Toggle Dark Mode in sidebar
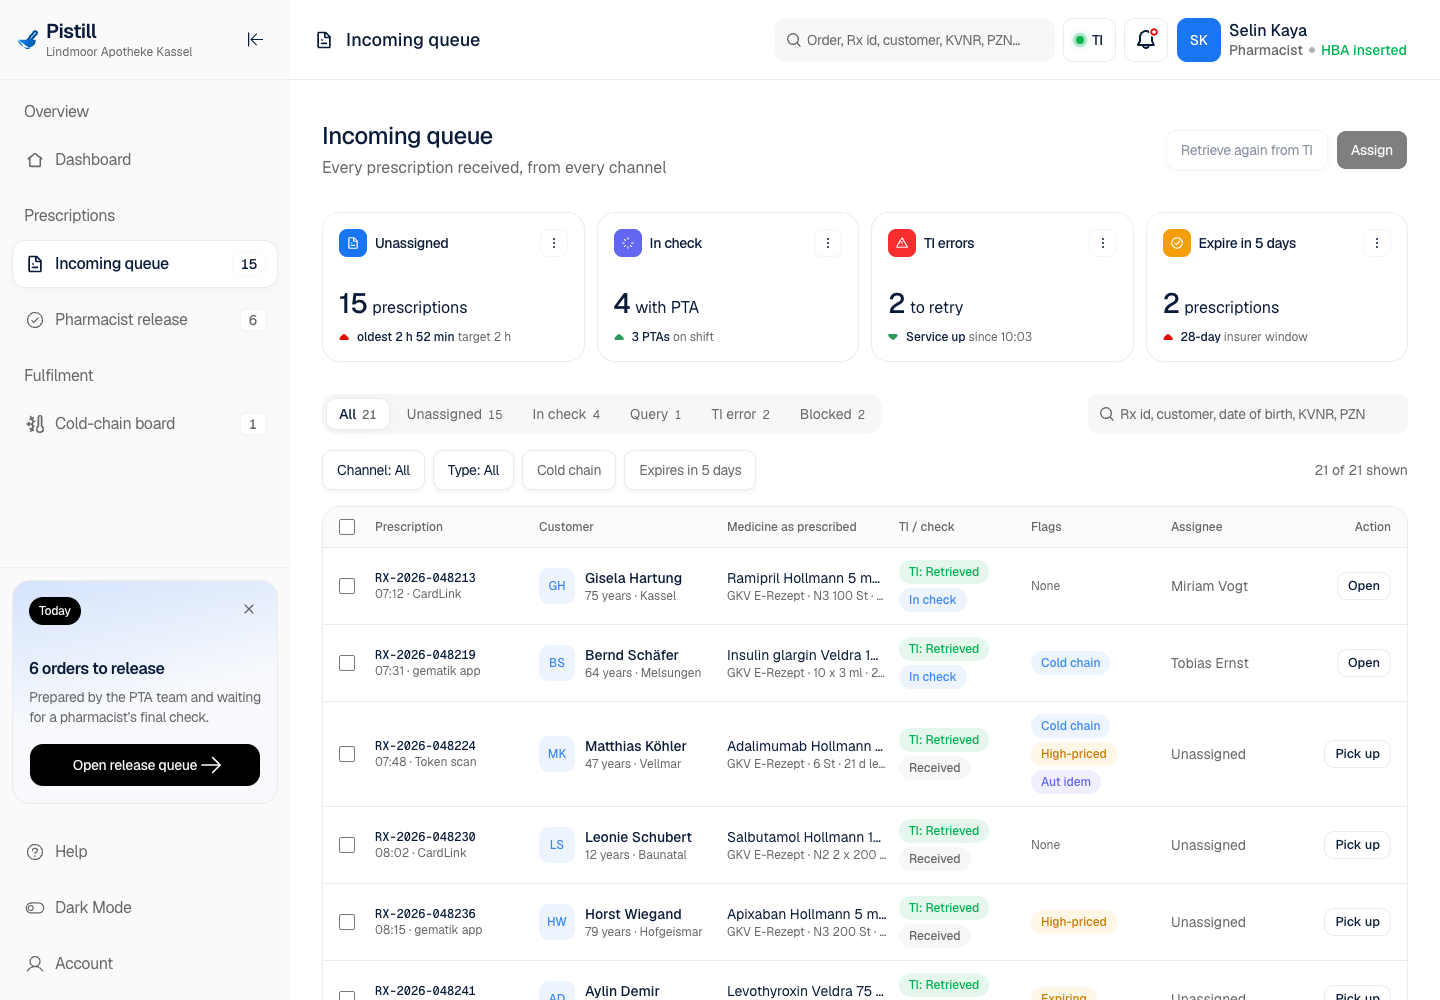1440x1000 pixels. click(145, 907)
